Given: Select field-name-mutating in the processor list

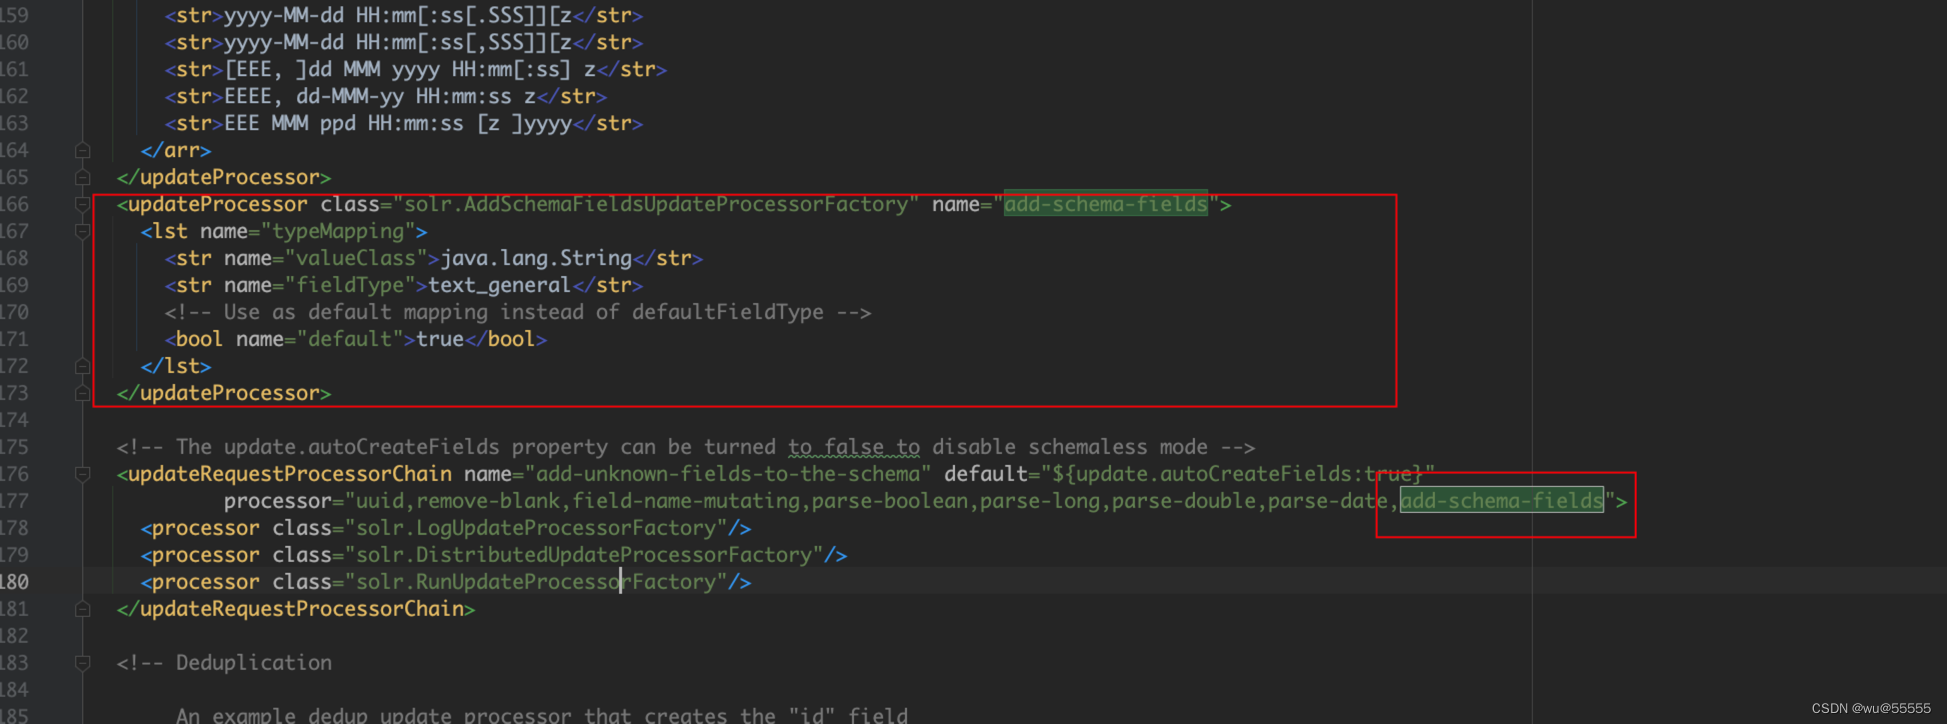Looking at the screenshot, I should tap(686, 501).
